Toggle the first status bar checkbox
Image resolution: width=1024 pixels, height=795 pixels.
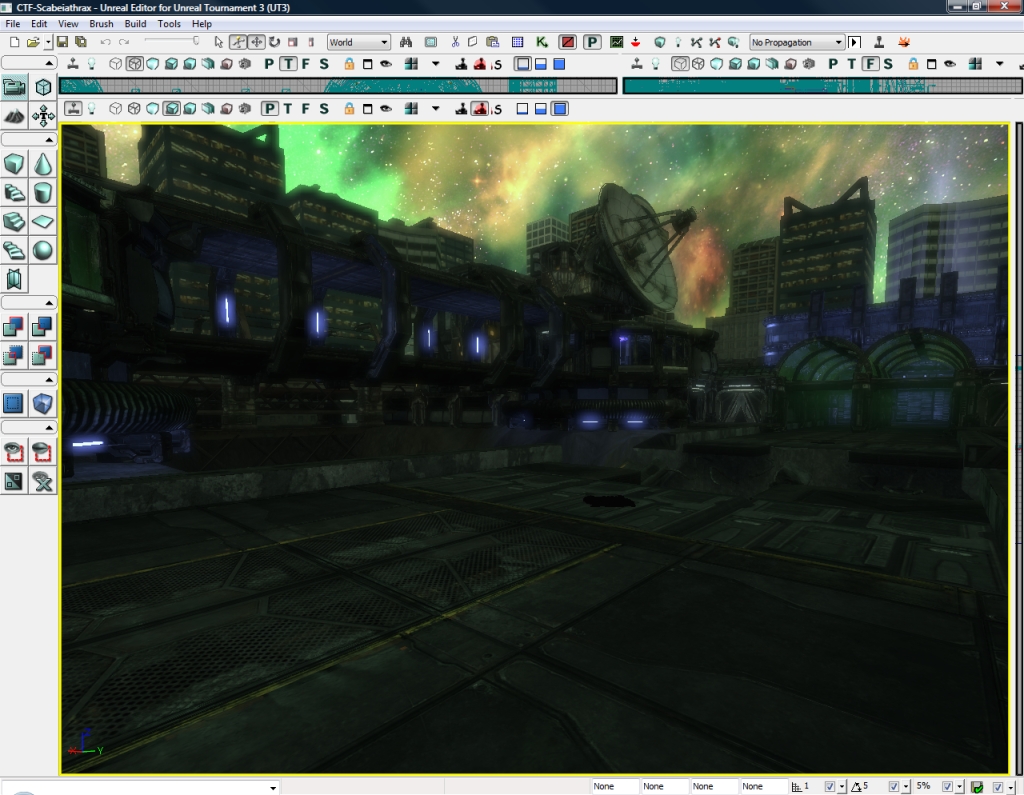pyautogui.click(x=829, y=787)
